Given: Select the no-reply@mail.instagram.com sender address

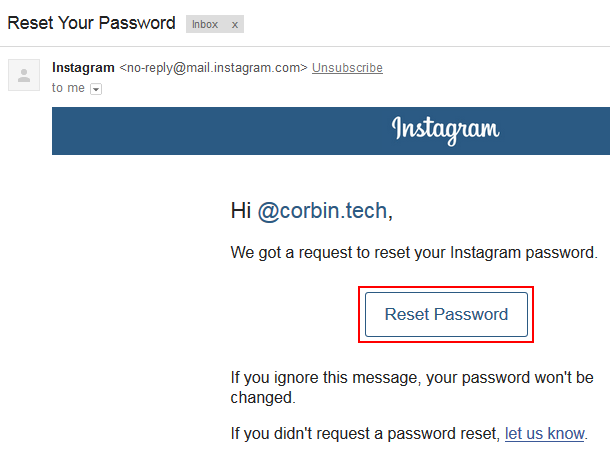Looking at the screenshot, I should 213,68.
